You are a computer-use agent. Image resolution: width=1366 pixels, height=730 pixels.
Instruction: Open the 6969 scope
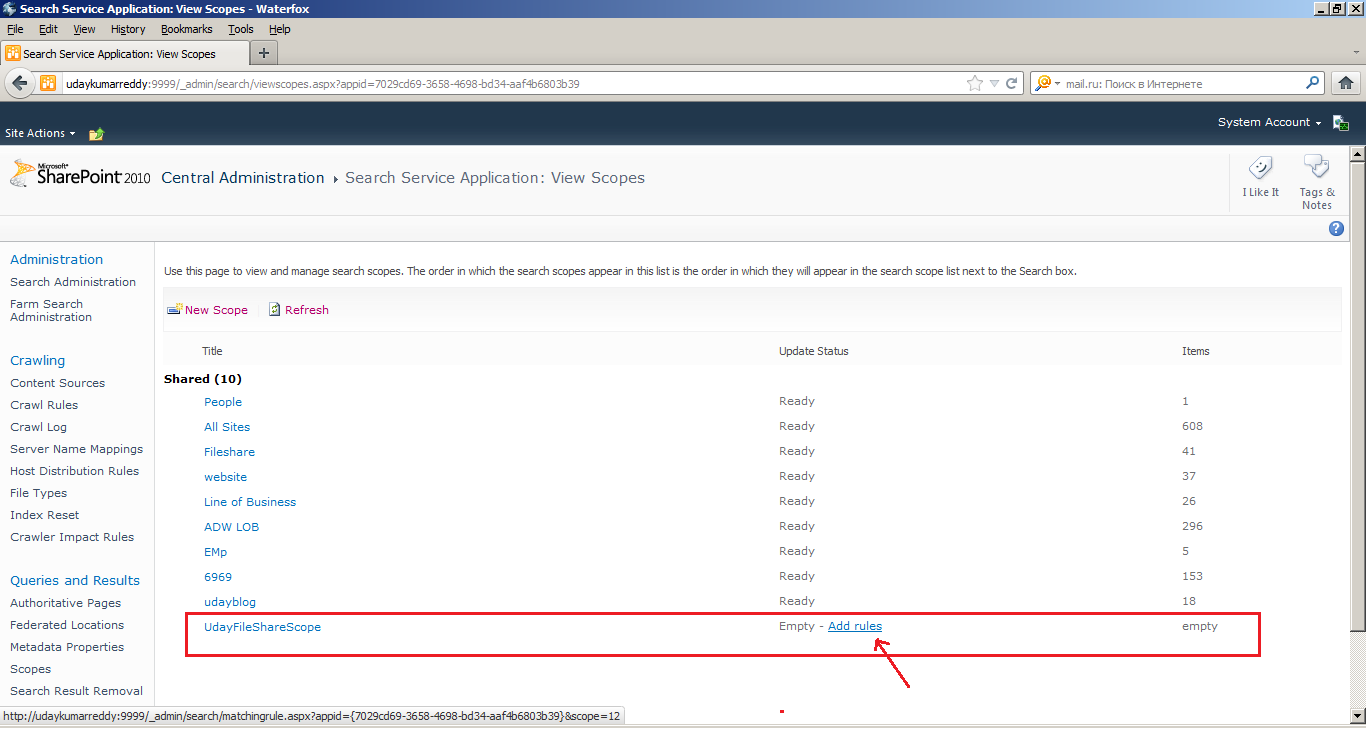(218, 577)
